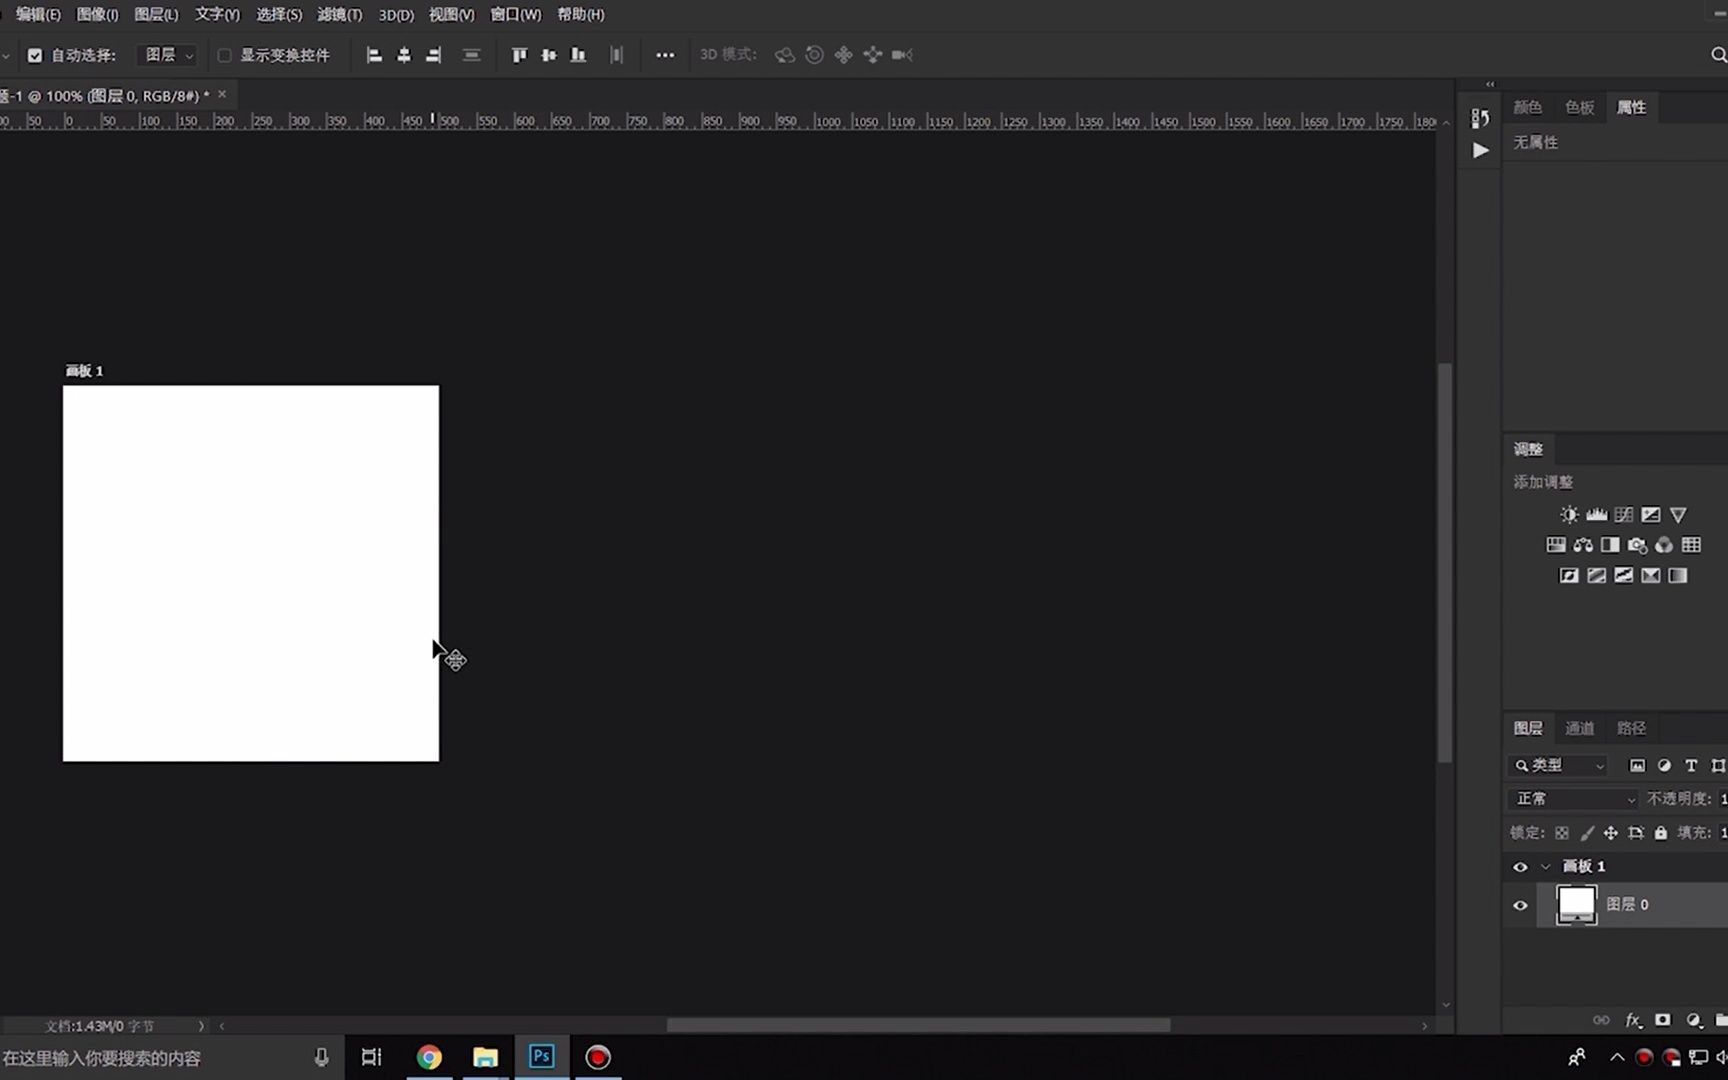Add a Photo Filter adjustment (camera icon)
The width and height of the screenshot is (1728, 1080).
click(1637, 545)
